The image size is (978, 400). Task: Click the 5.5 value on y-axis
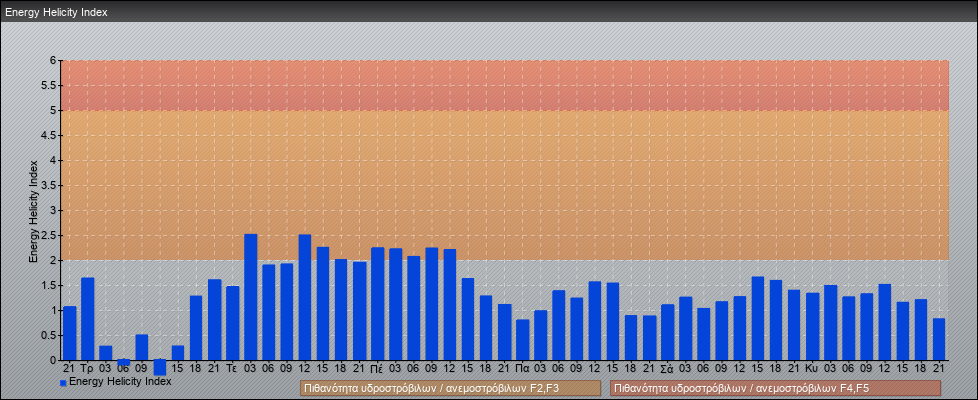46,85
